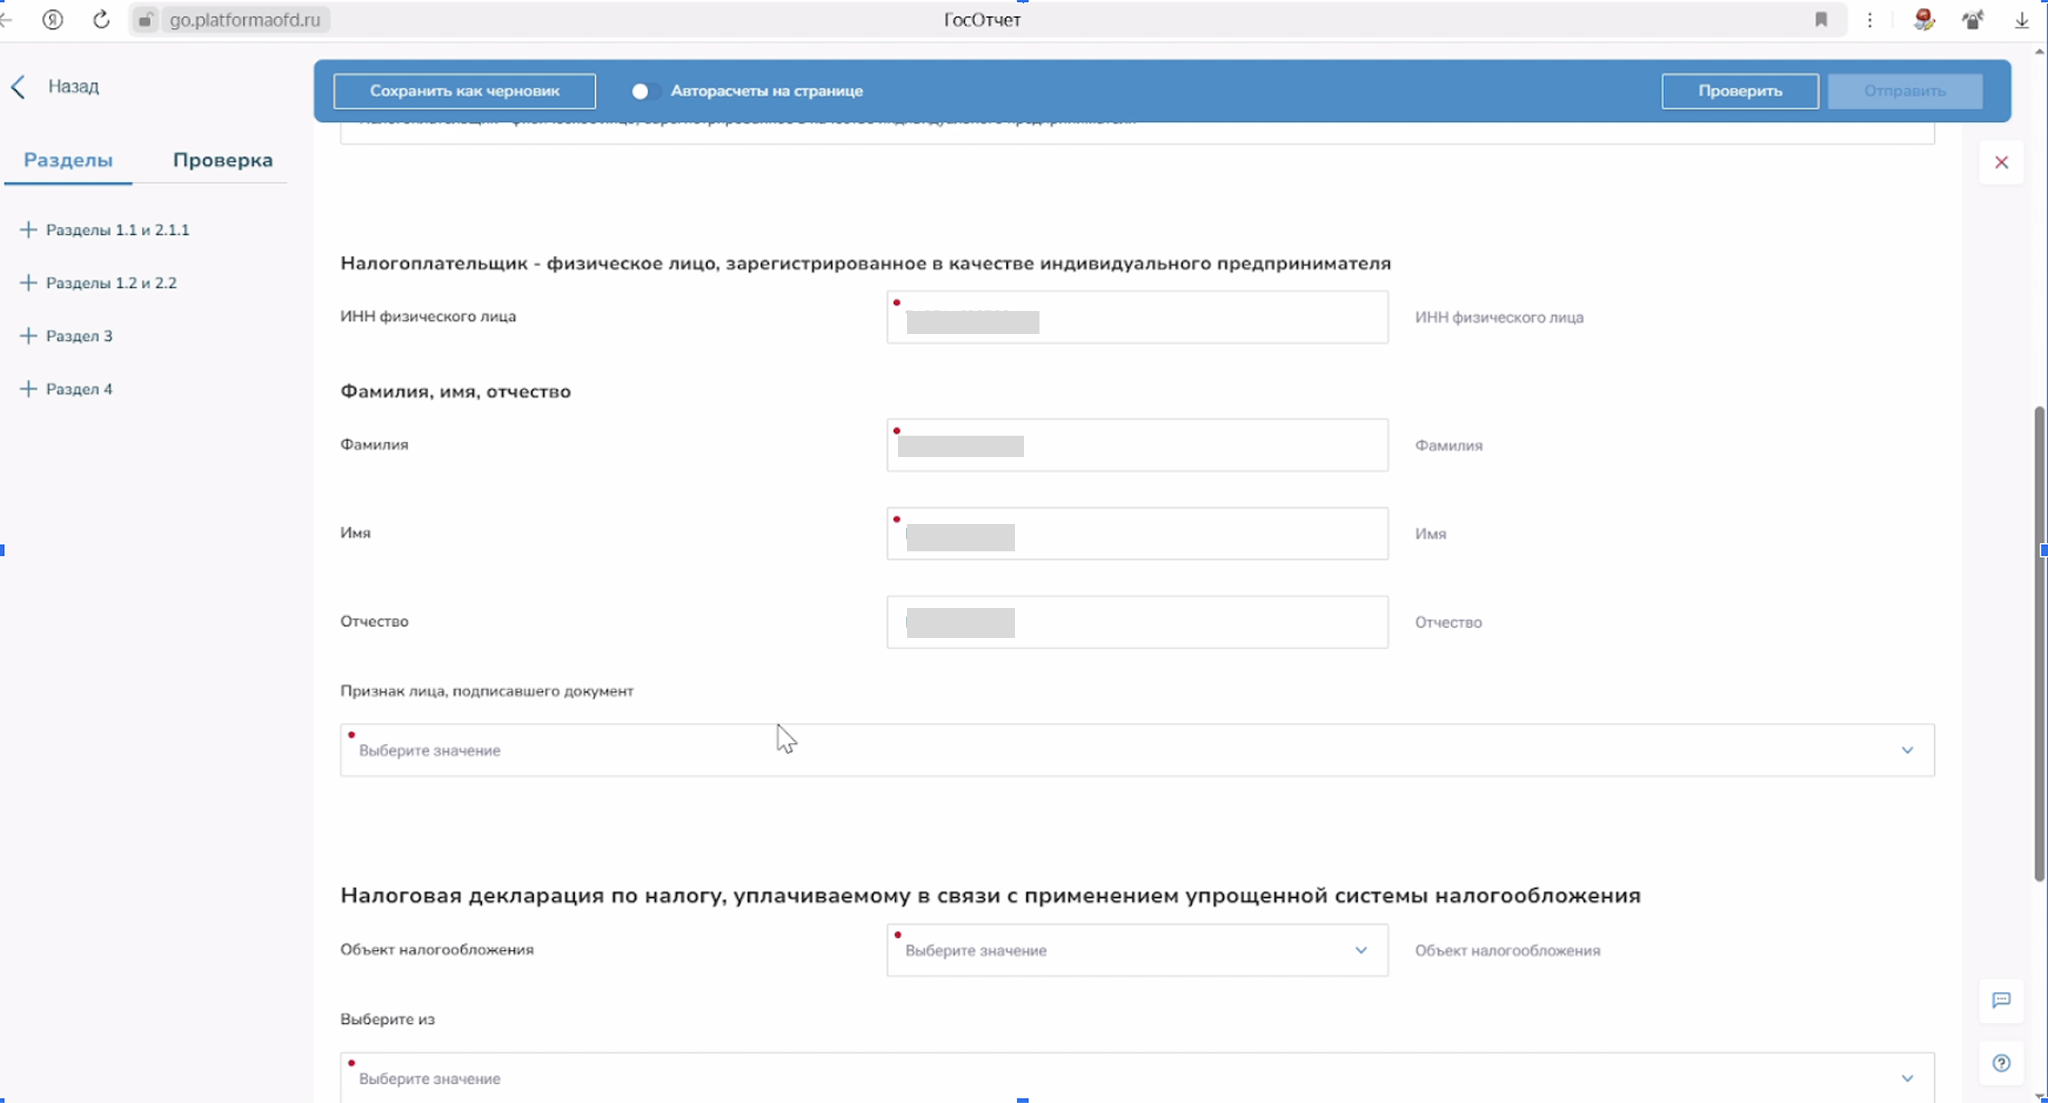Click the bookmark icon in address bar
The image size is (2048, 1103).
tap(1821, 19)
